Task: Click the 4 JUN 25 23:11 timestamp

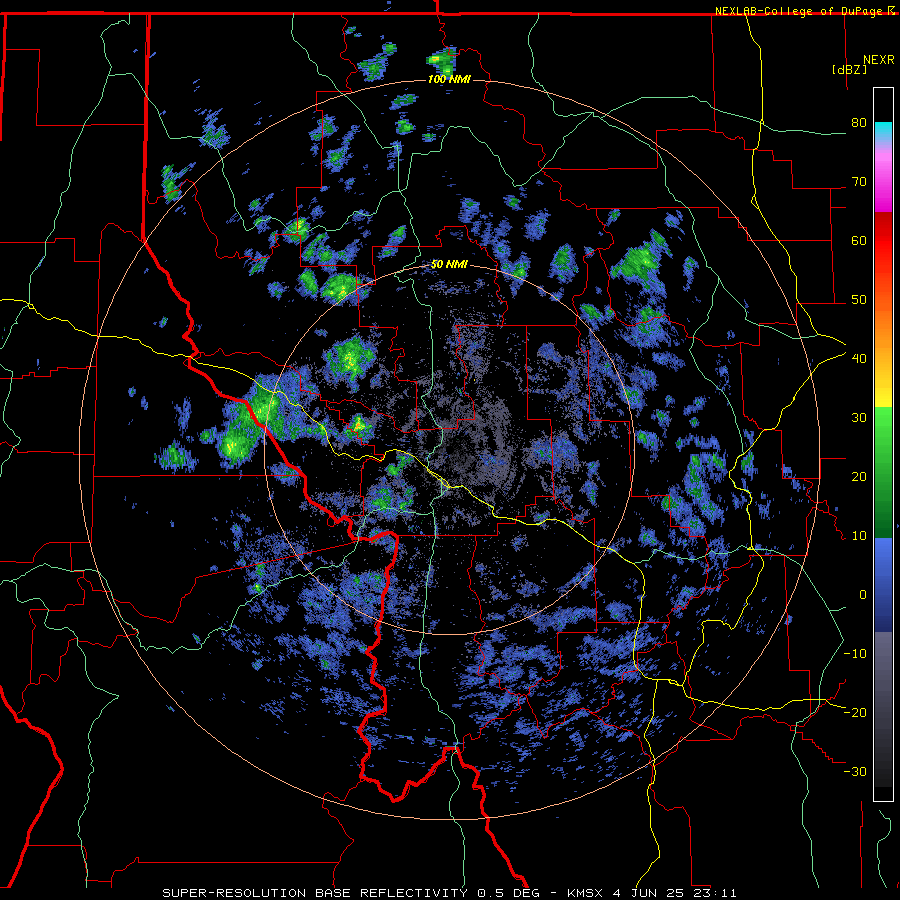Action: pos(676,893)
